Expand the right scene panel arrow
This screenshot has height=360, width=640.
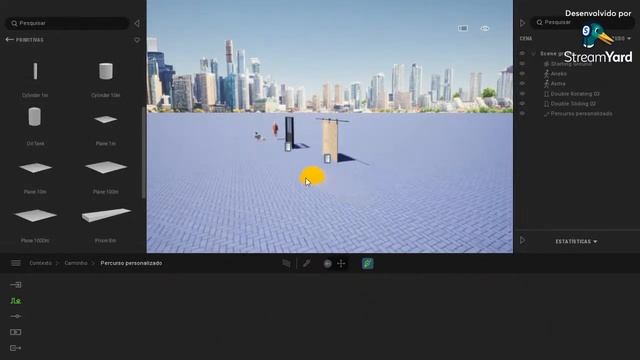tap(522, 23)
